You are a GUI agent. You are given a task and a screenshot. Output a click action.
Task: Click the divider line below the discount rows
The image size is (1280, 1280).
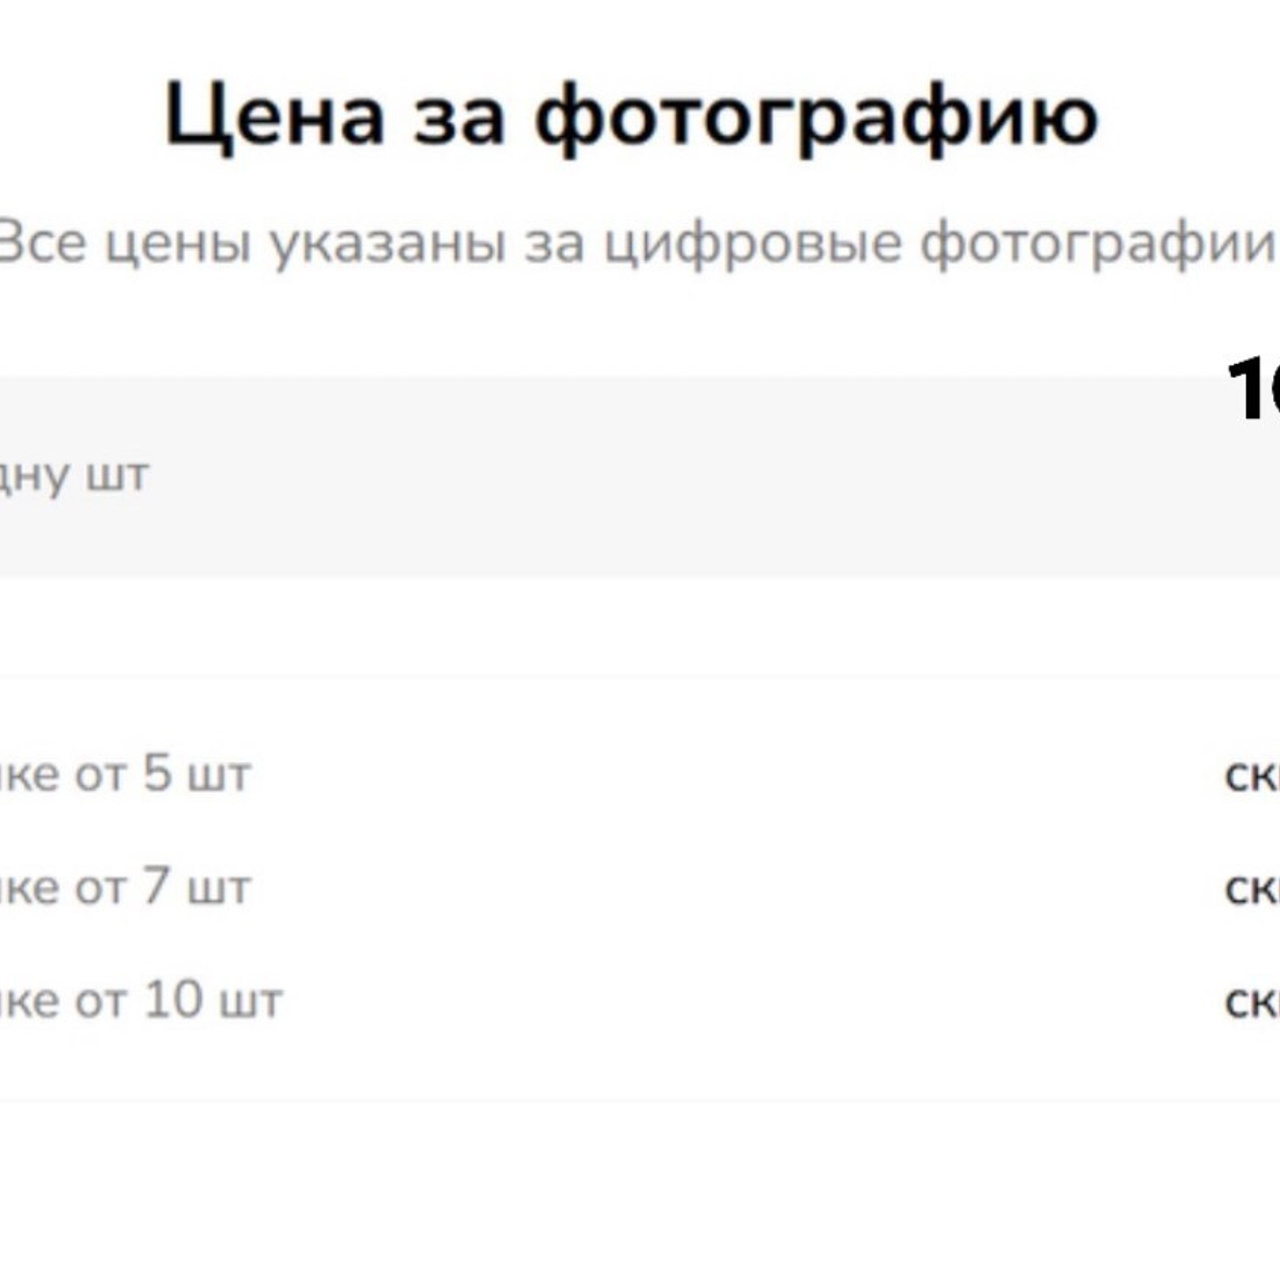640,1099
